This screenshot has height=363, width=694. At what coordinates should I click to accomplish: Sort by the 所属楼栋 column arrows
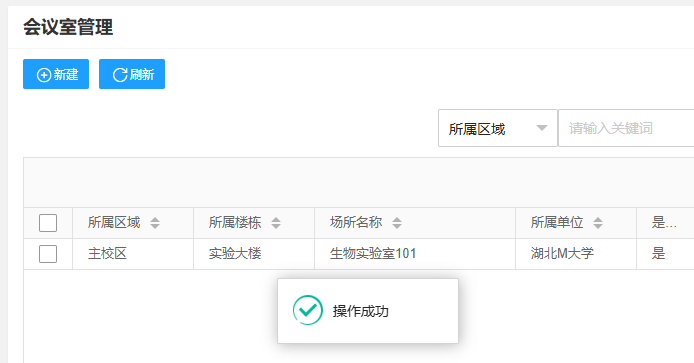276,223
